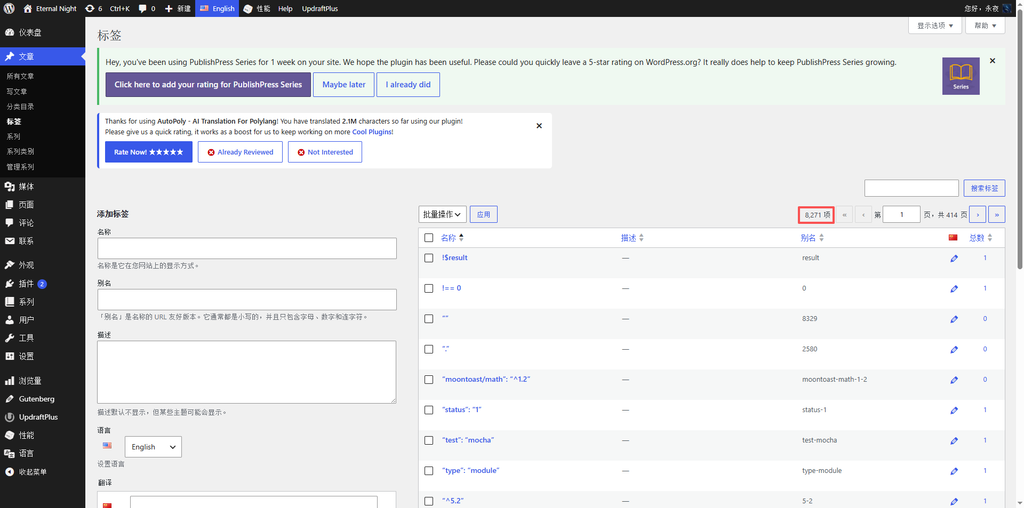Open 所有文章 submenu item
This screenshot has width=1024, height=508.
coord(20,76)
